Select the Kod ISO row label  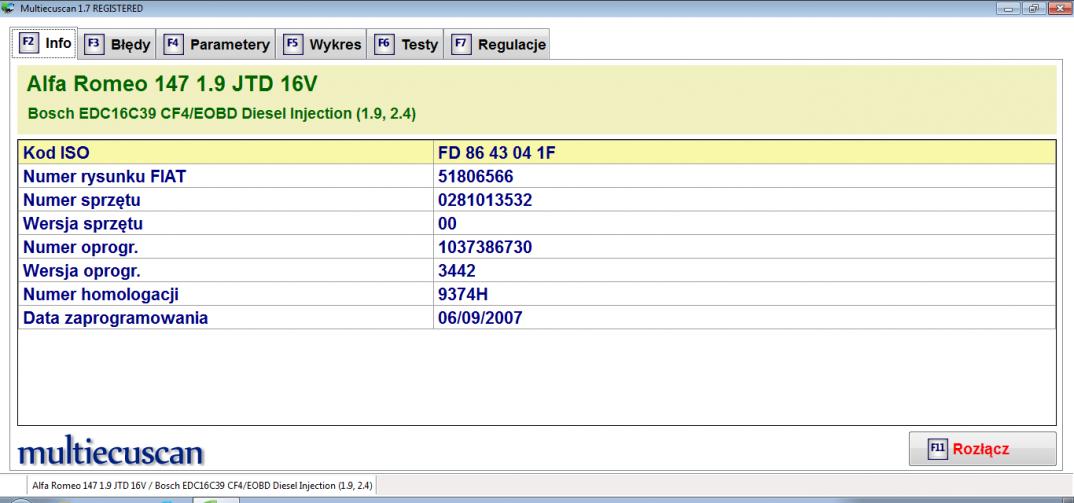click(x=56, y=153)
